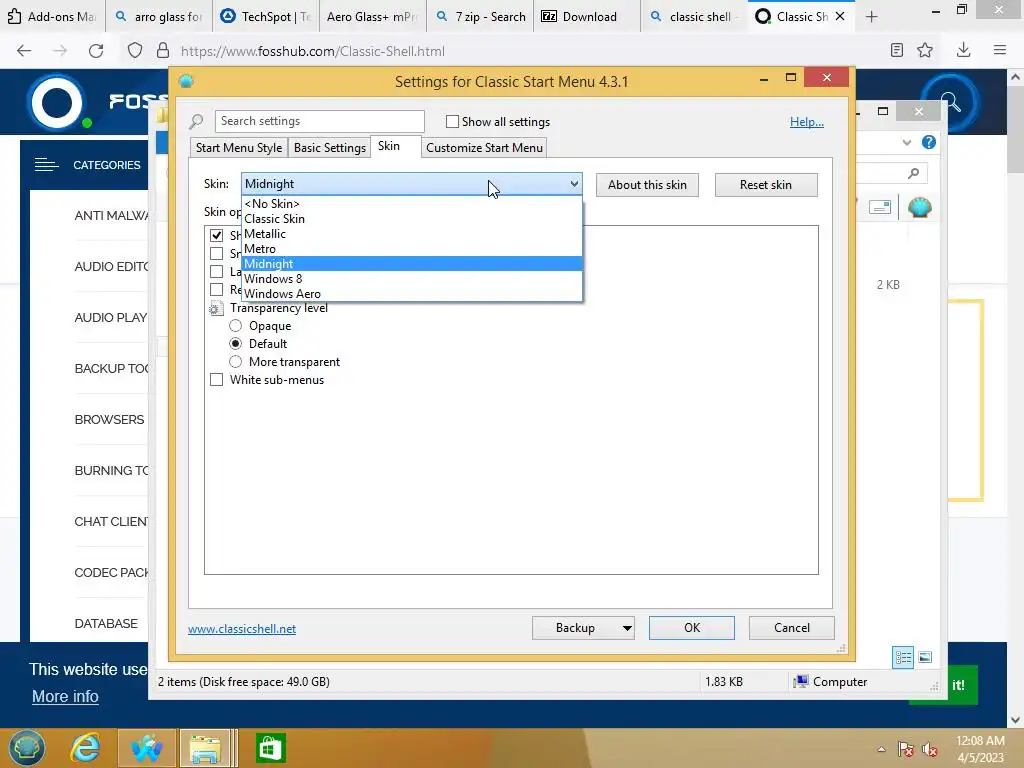Open the Backup button dropdown

627,628
